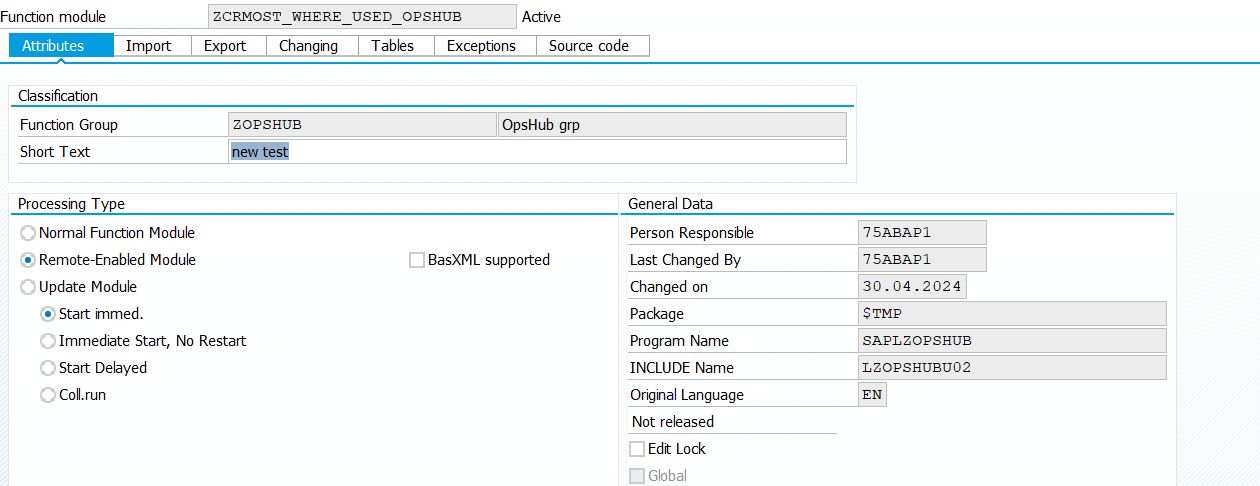1260x486 pixels.
Task: View the Exceptions tab
Action: coord(481,46)
